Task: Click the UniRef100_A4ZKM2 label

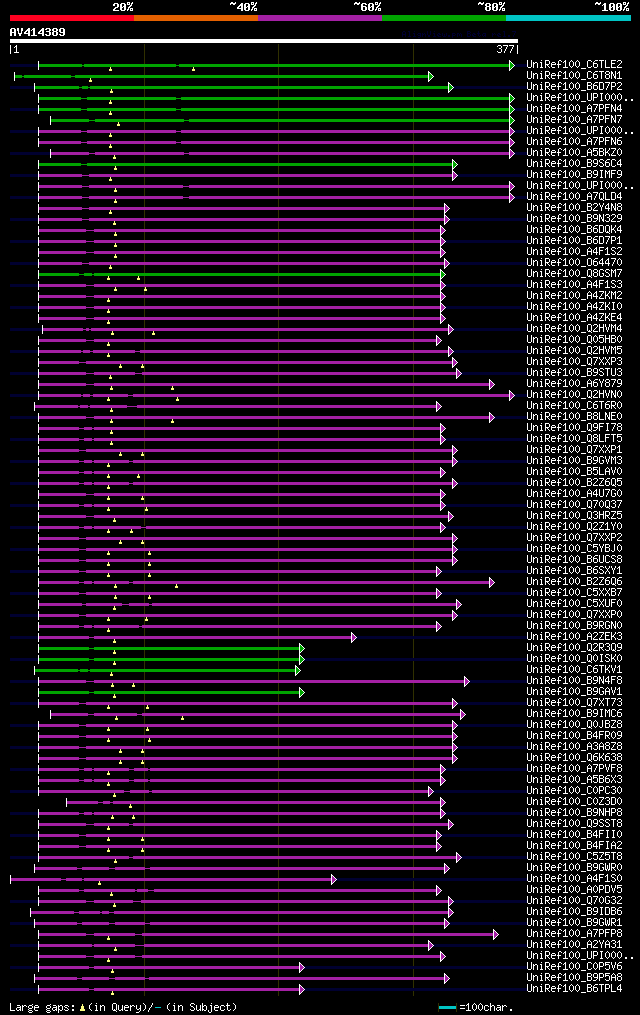Action: 574,296
